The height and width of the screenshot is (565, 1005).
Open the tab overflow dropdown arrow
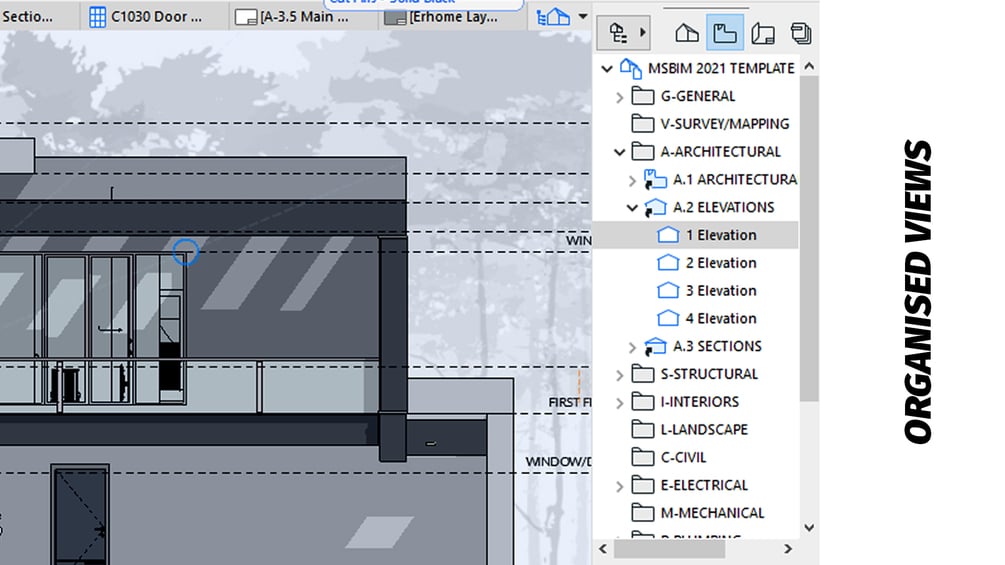click(x=583, y=17)
